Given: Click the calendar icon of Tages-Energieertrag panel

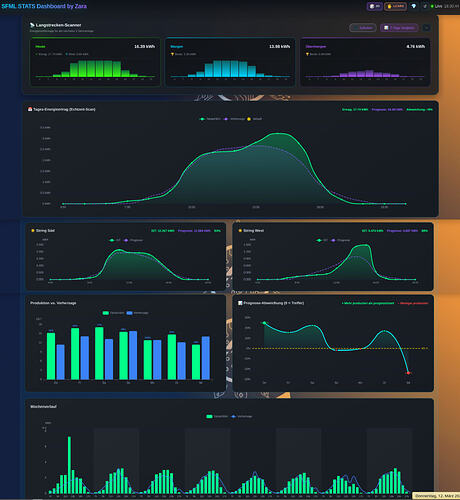Looking at the screenshot, I should 30,109.
